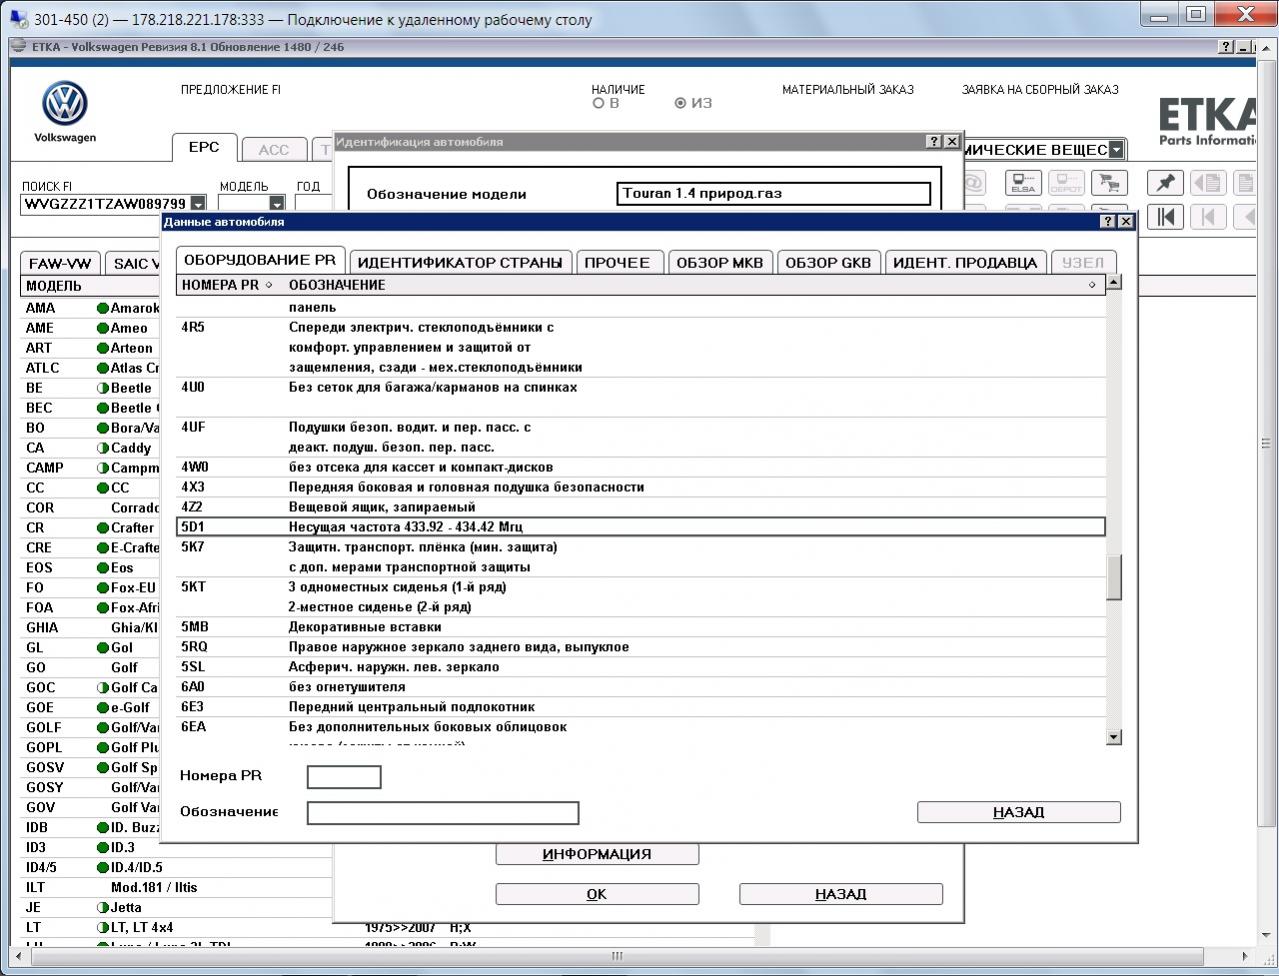Select PR row 6E3 центральный подлокотник
The width and height of the screenshot is (1279, 976).
pyautogui.click(x=641, y=707)
